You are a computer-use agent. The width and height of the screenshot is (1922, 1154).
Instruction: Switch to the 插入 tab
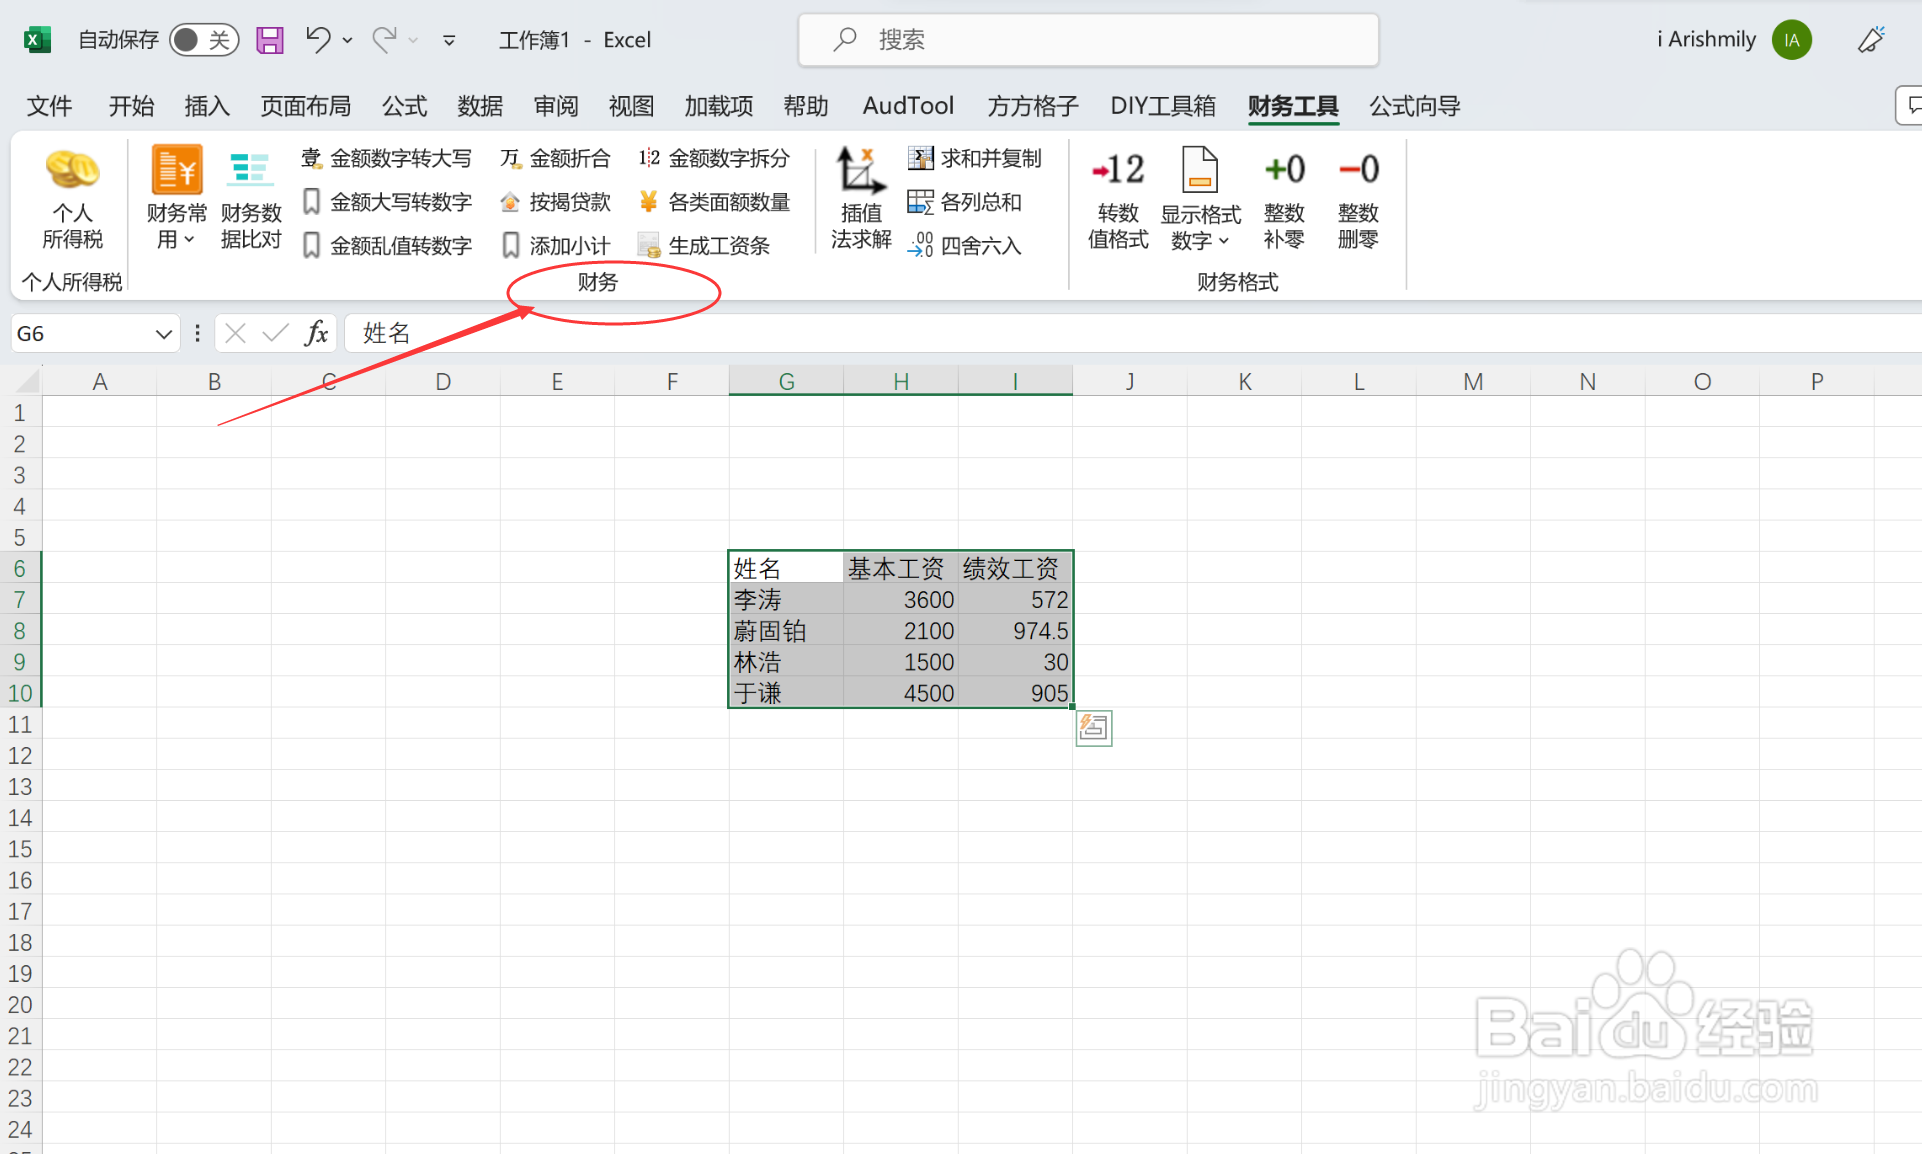(207, 106)
